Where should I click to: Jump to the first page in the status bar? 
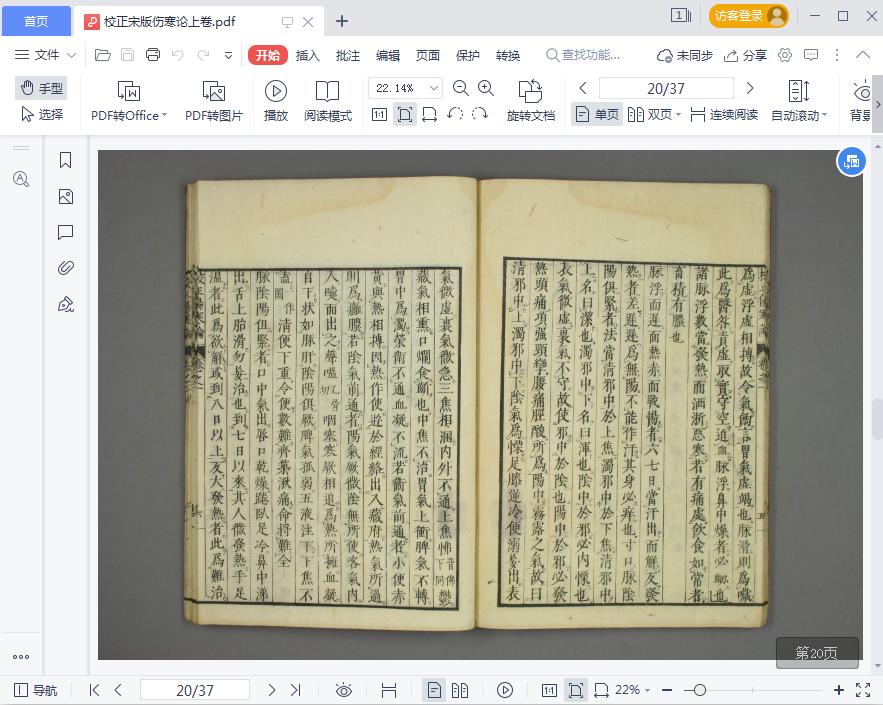[95, 690]
